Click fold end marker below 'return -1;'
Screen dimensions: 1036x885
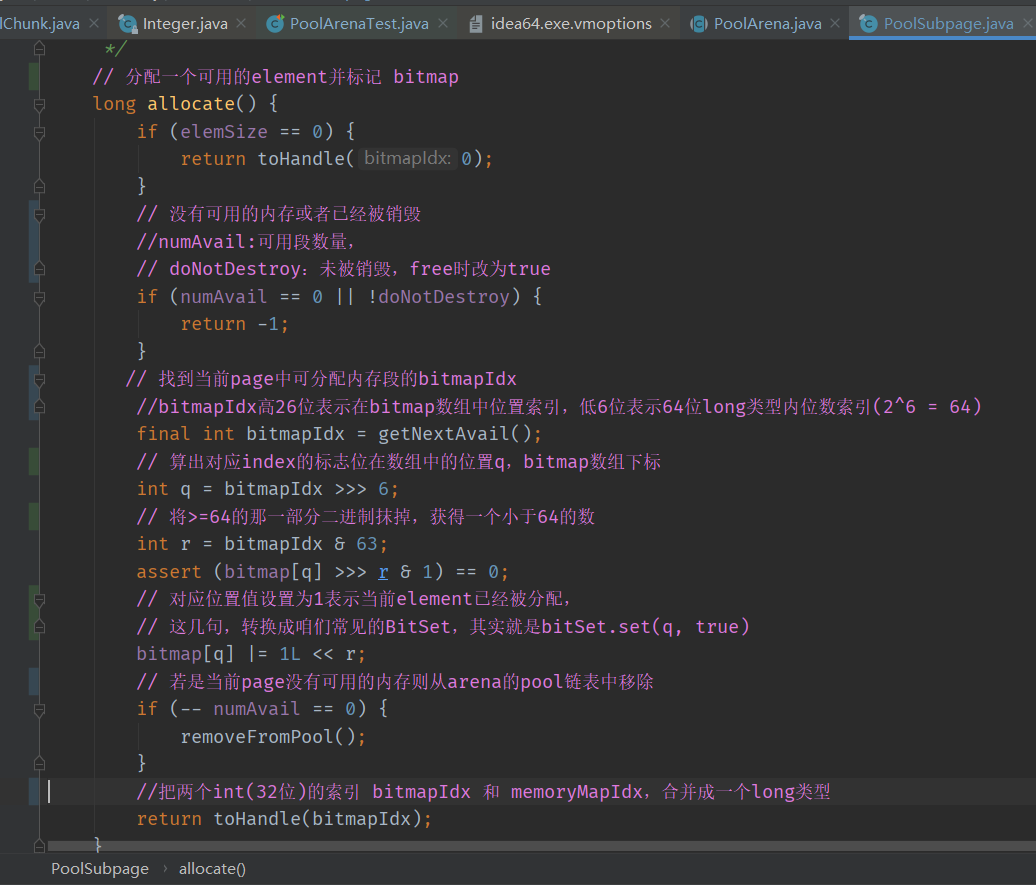(40, 352)
